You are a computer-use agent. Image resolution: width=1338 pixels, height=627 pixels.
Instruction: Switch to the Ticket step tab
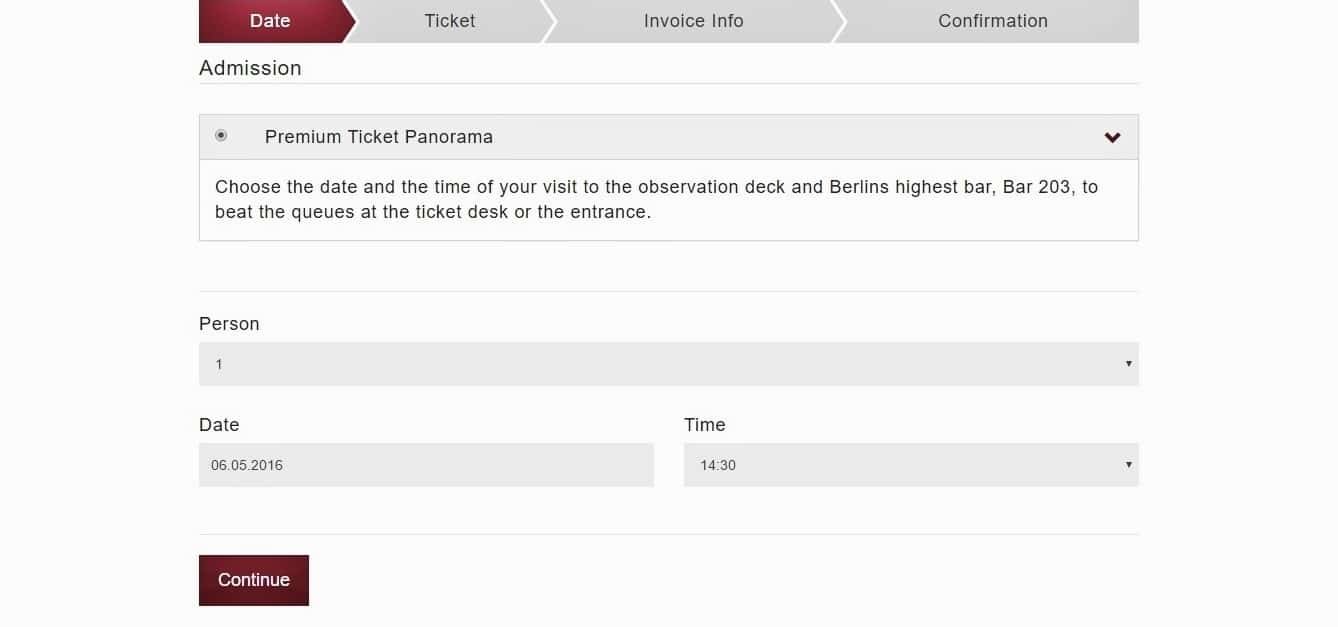(x=449, y=21)
